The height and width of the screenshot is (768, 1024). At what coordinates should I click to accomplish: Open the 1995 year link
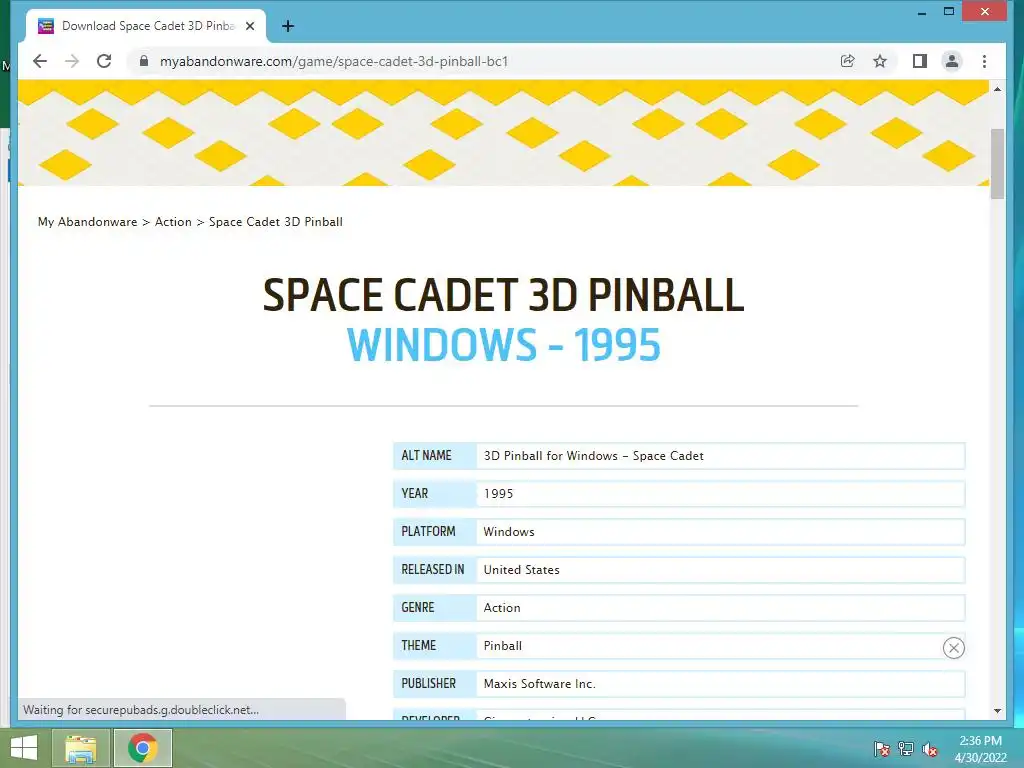point(498,494)
